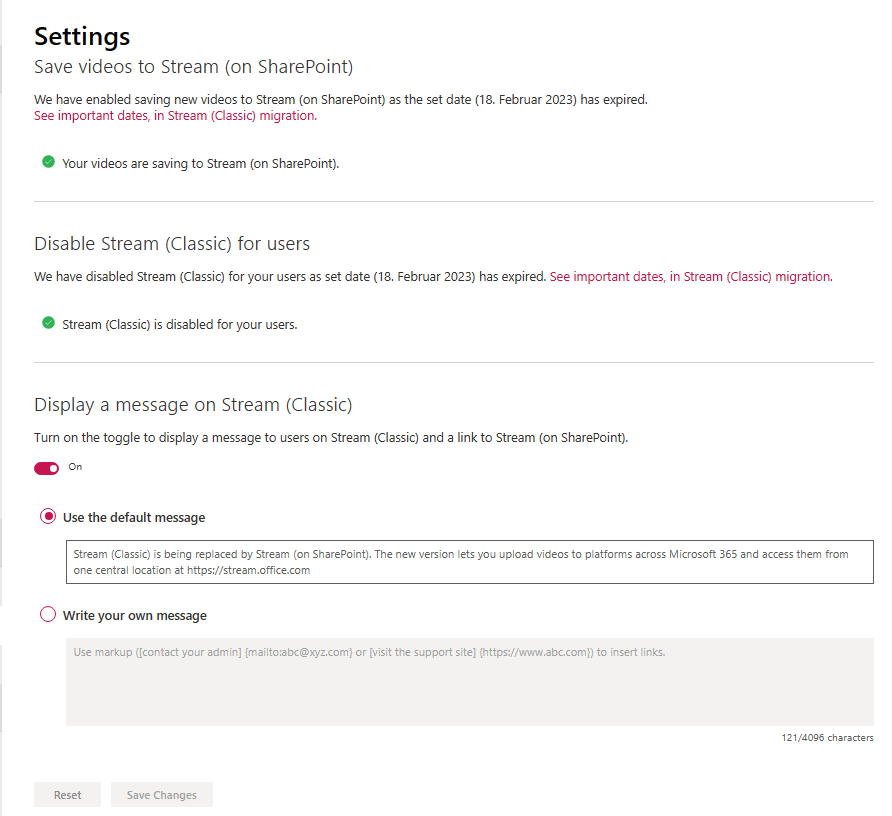Click the 'Save videos to Stream (on SharePoint)' heading
Viewport: 892px width, 816px height.
pos(194,67)
